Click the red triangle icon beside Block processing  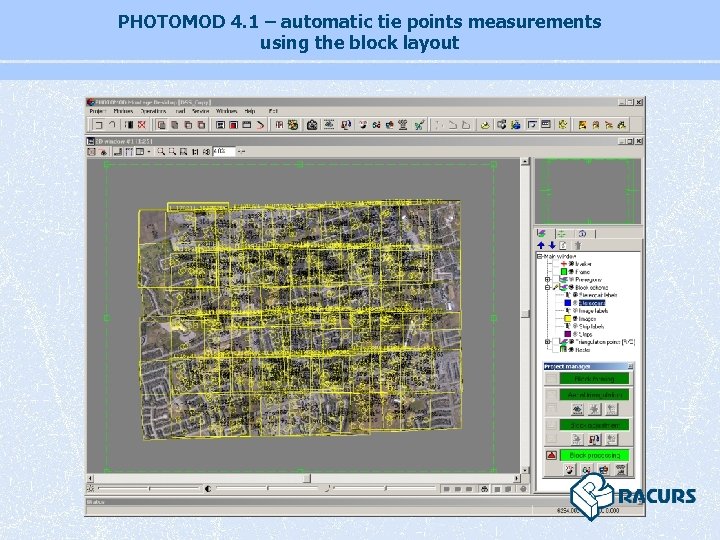coord(551,455)
